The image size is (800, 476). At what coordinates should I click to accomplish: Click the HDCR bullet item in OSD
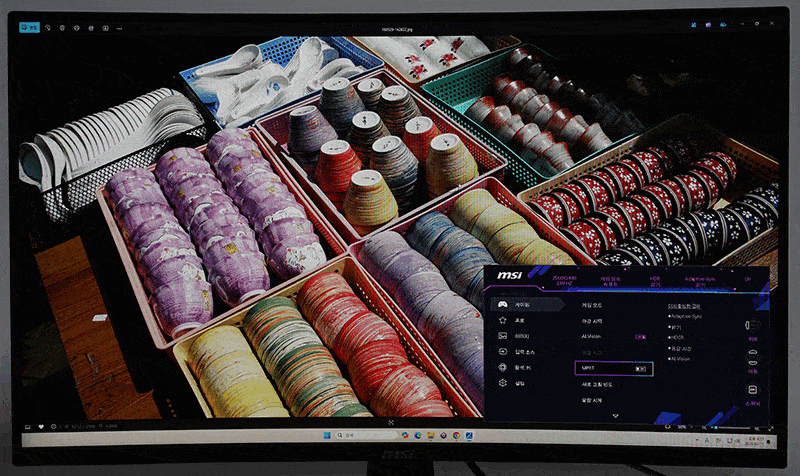(x=677, y=337)
